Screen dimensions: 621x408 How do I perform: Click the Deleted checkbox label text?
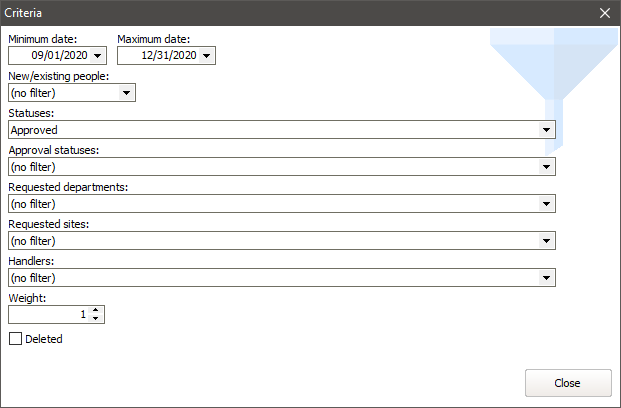(x=44, y=339)
